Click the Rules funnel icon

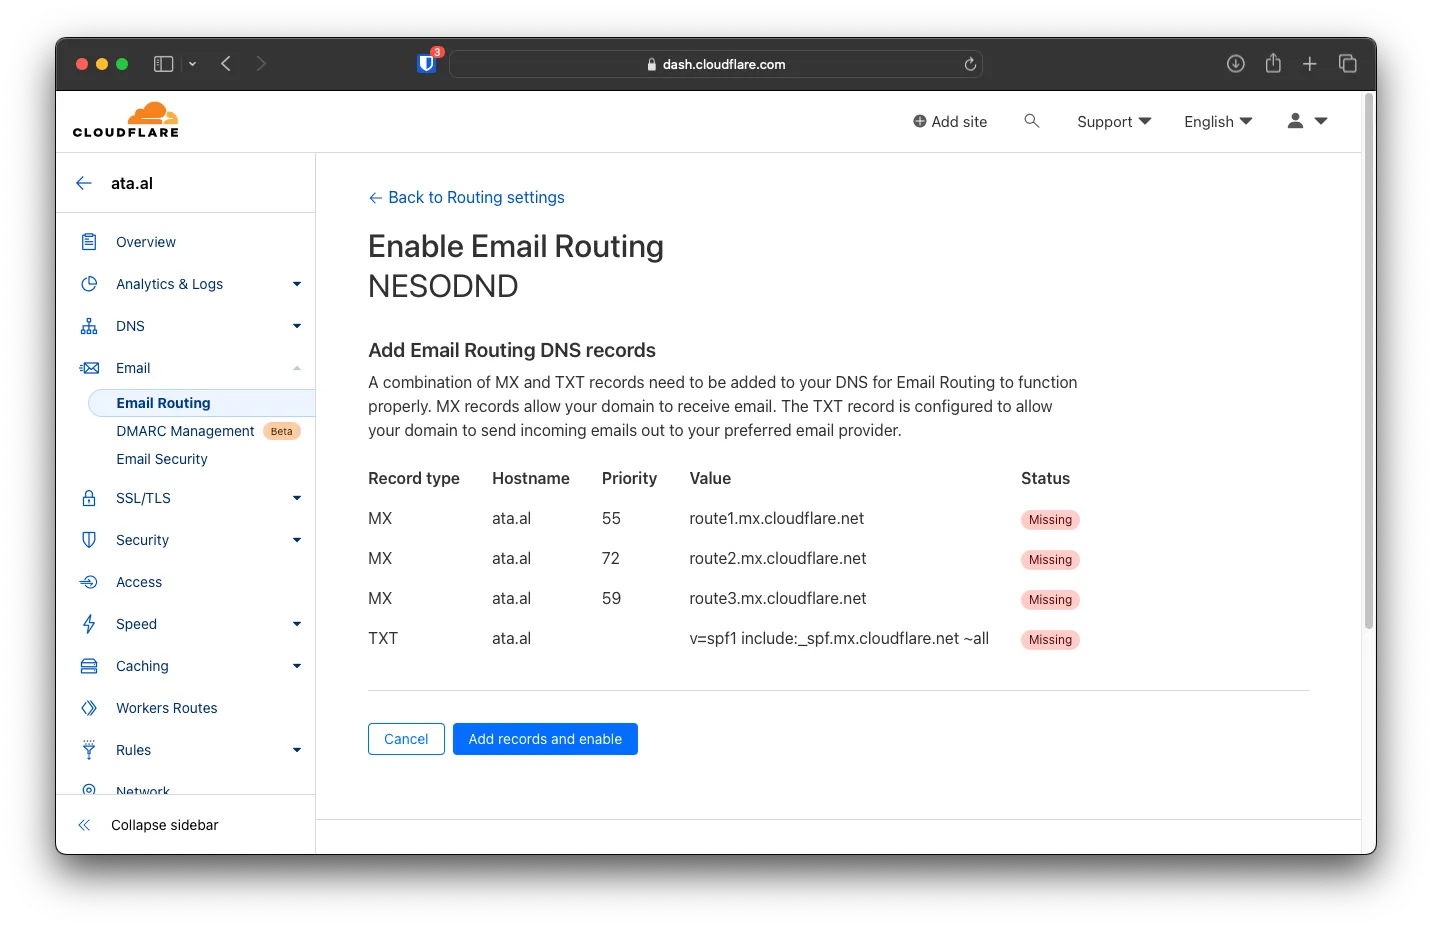tap(89, 750)
